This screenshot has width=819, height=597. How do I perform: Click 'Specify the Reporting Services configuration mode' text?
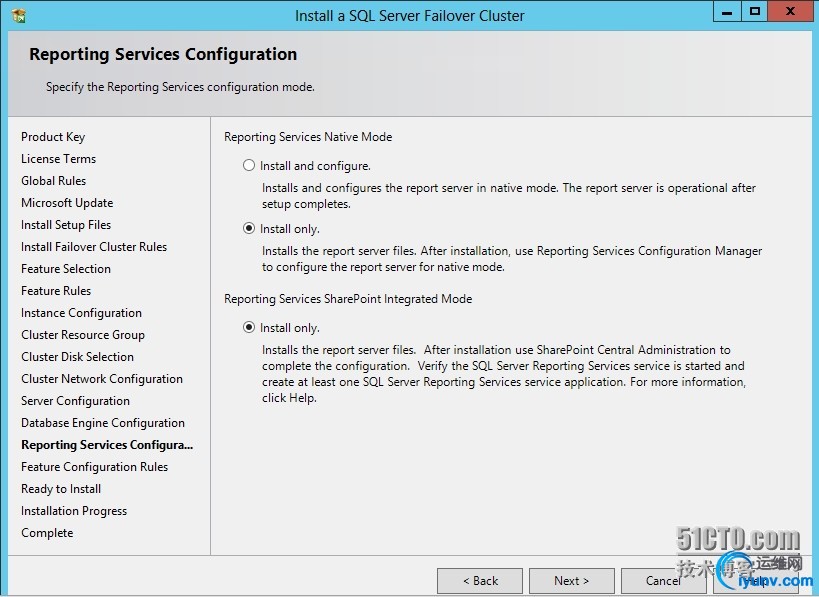(x=180, y=87)
